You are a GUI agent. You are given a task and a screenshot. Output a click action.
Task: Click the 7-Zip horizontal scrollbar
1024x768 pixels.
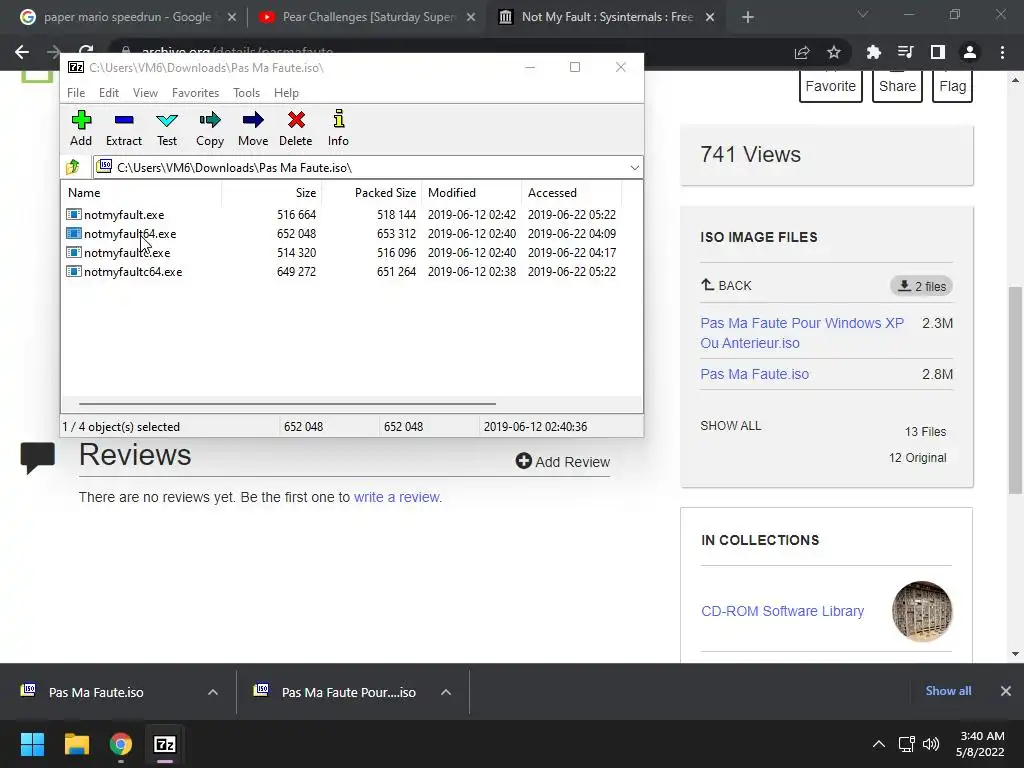point(287,404)
